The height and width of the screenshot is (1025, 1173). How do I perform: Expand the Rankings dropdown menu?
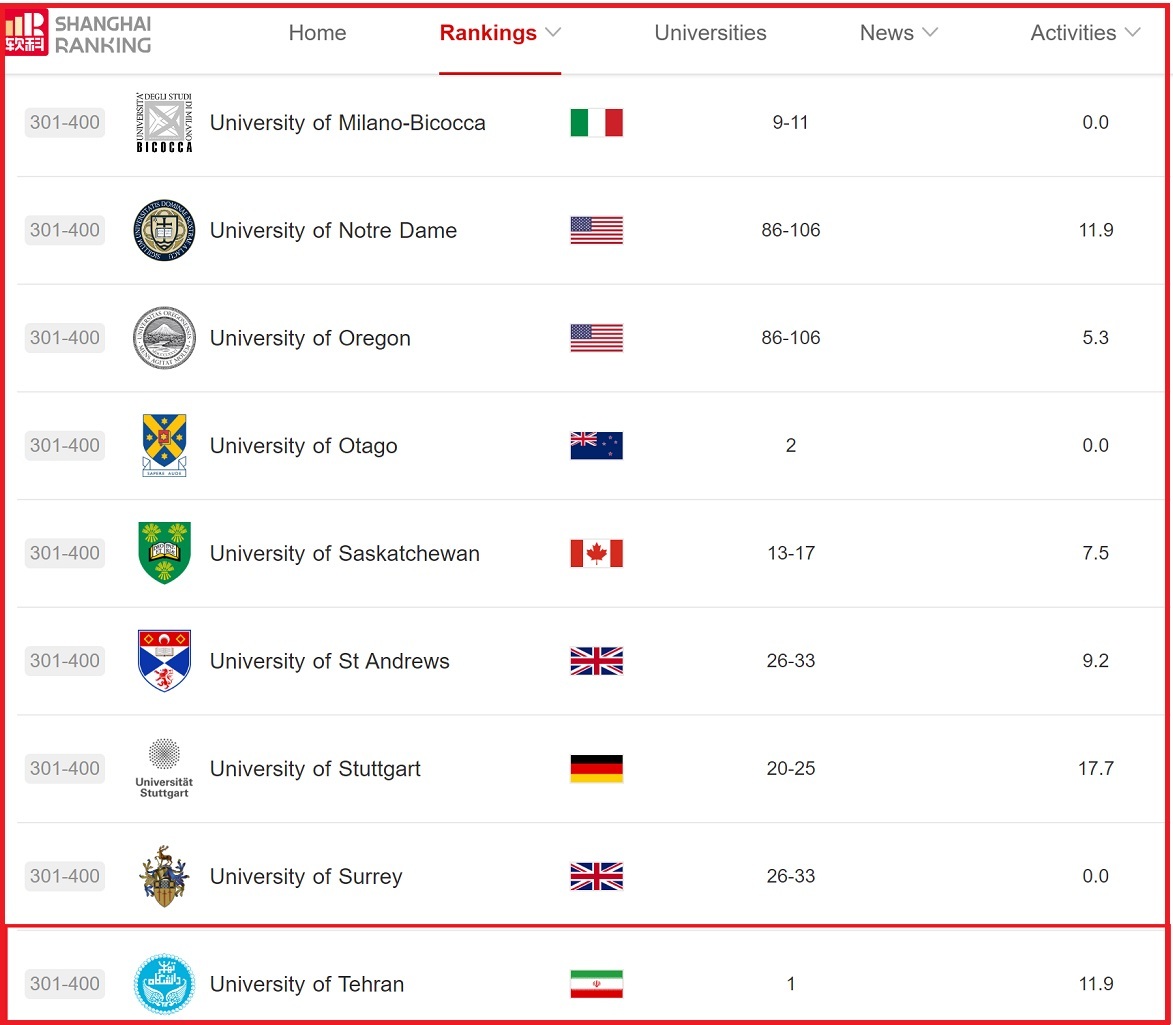[x=500, y=33]
